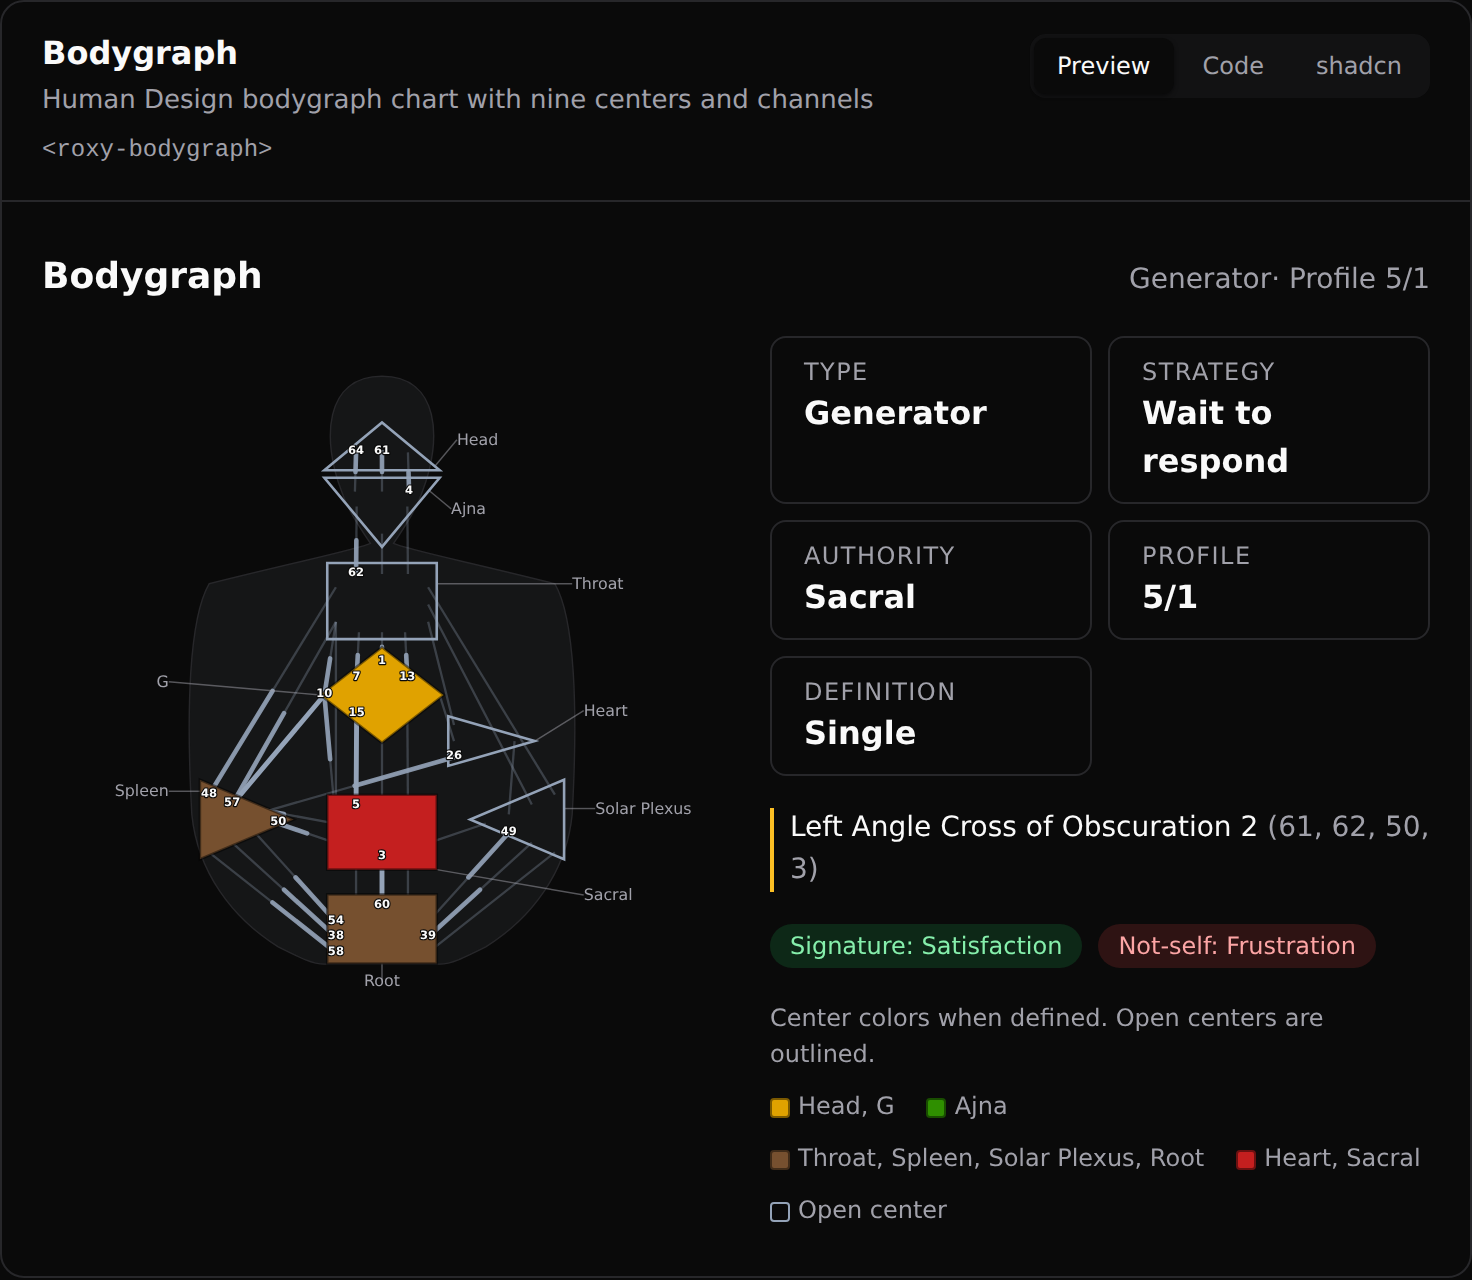
Task: Click the Generator· Profile 5/1 summary text
Action: tap(1279, 279)
